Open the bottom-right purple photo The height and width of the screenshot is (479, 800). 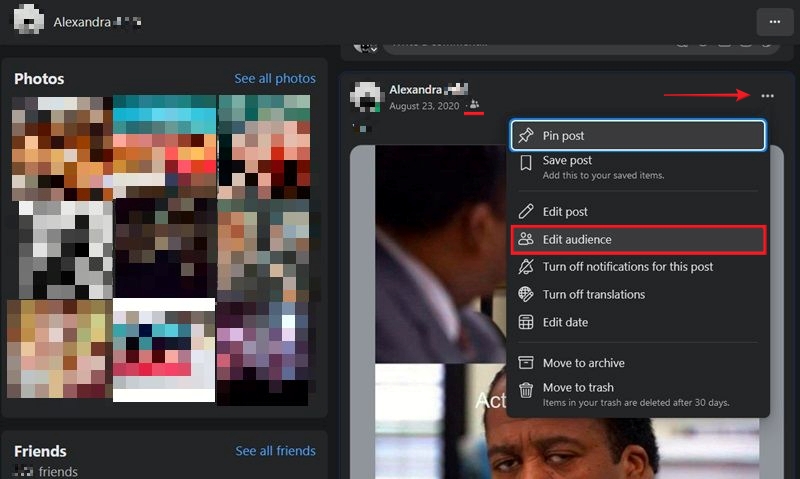[263, 354]
